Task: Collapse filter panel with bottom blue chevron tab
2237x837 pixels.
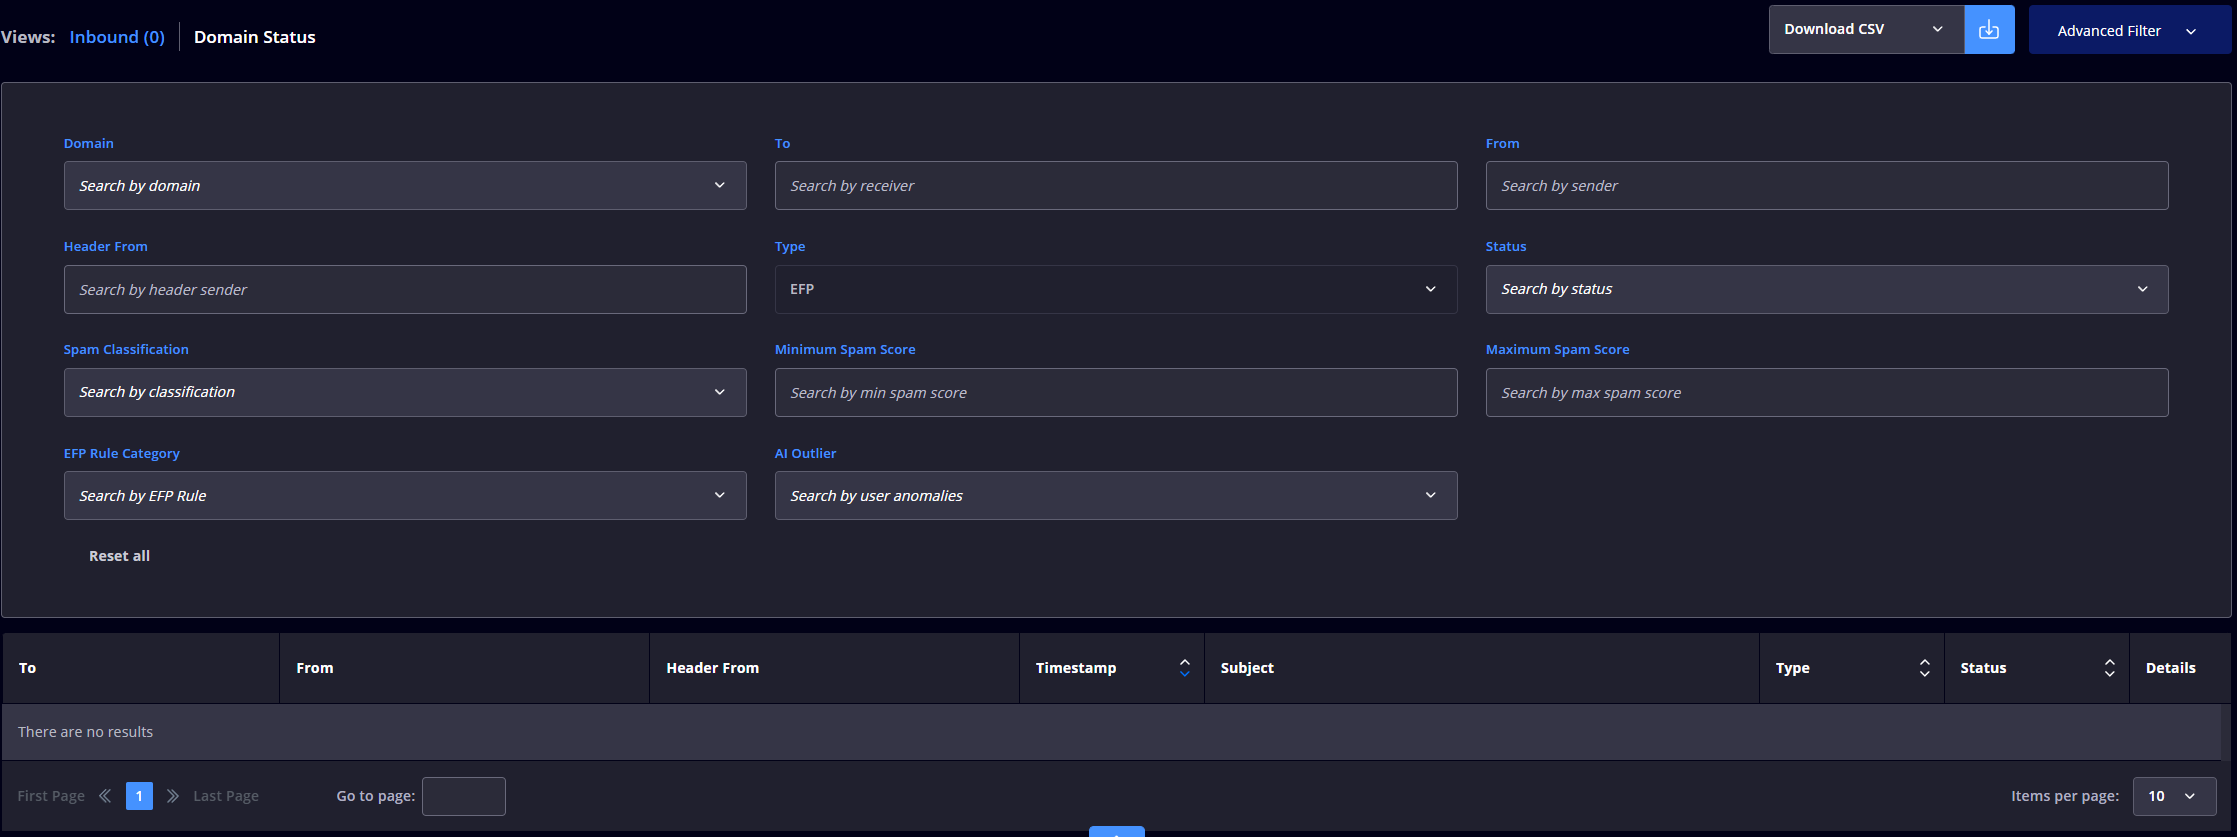Action: [1117, 832]
